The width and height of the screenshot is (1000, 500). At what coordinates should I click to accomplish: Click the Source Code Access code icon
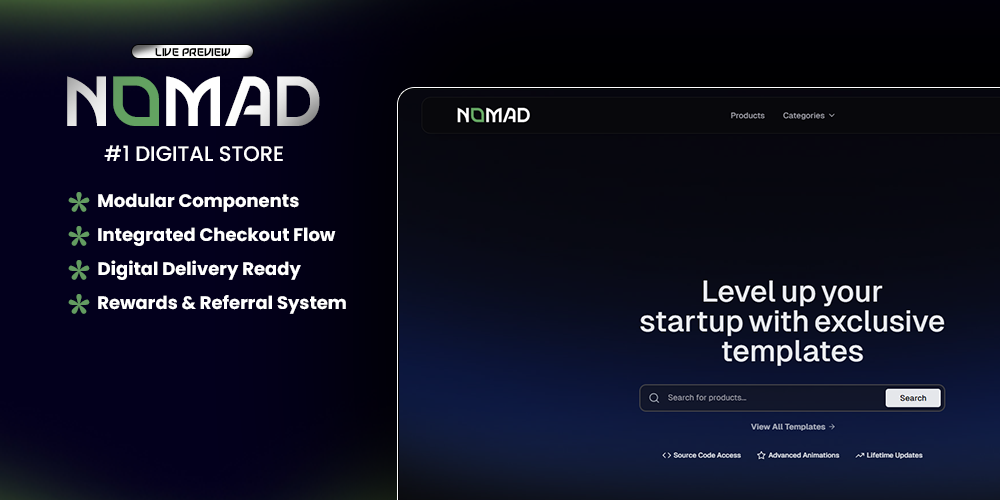tap(666, 455)
